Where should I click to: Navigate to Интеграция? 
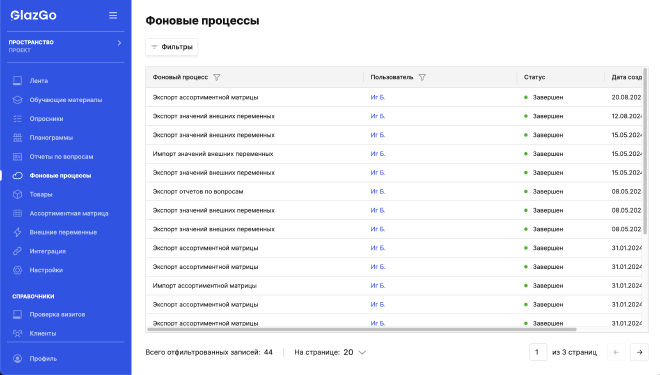[48, 251]
